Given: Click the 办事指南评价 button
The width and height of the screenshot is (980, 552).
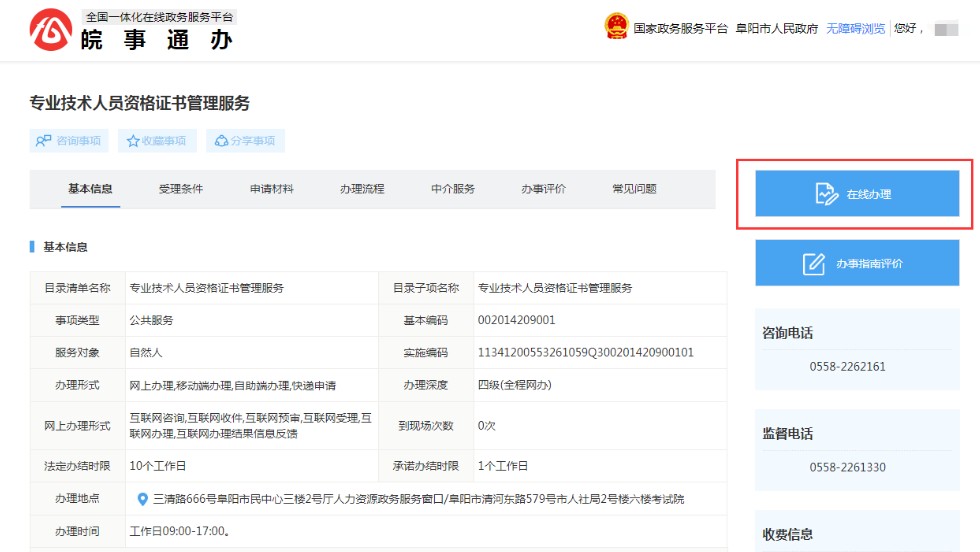Looking at the screenshot, I should [857, 264].
